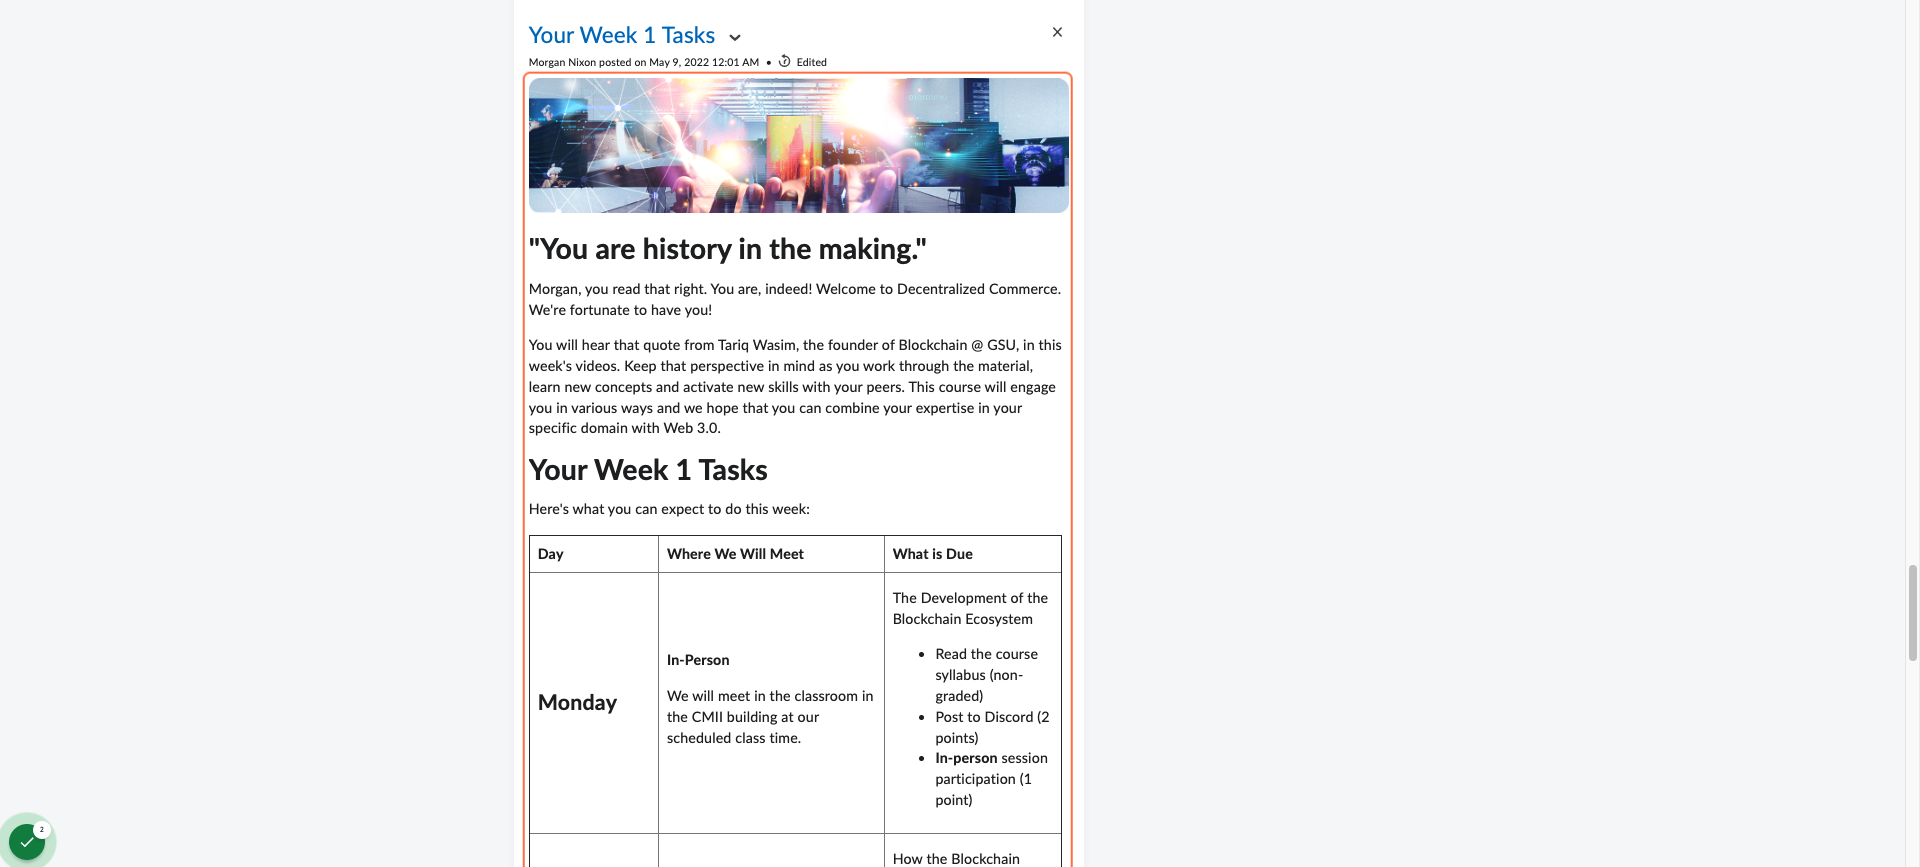Click the Your Week 1 Tasks body heading
This screenshot has height=867, width=1920.
click(648, 470)
